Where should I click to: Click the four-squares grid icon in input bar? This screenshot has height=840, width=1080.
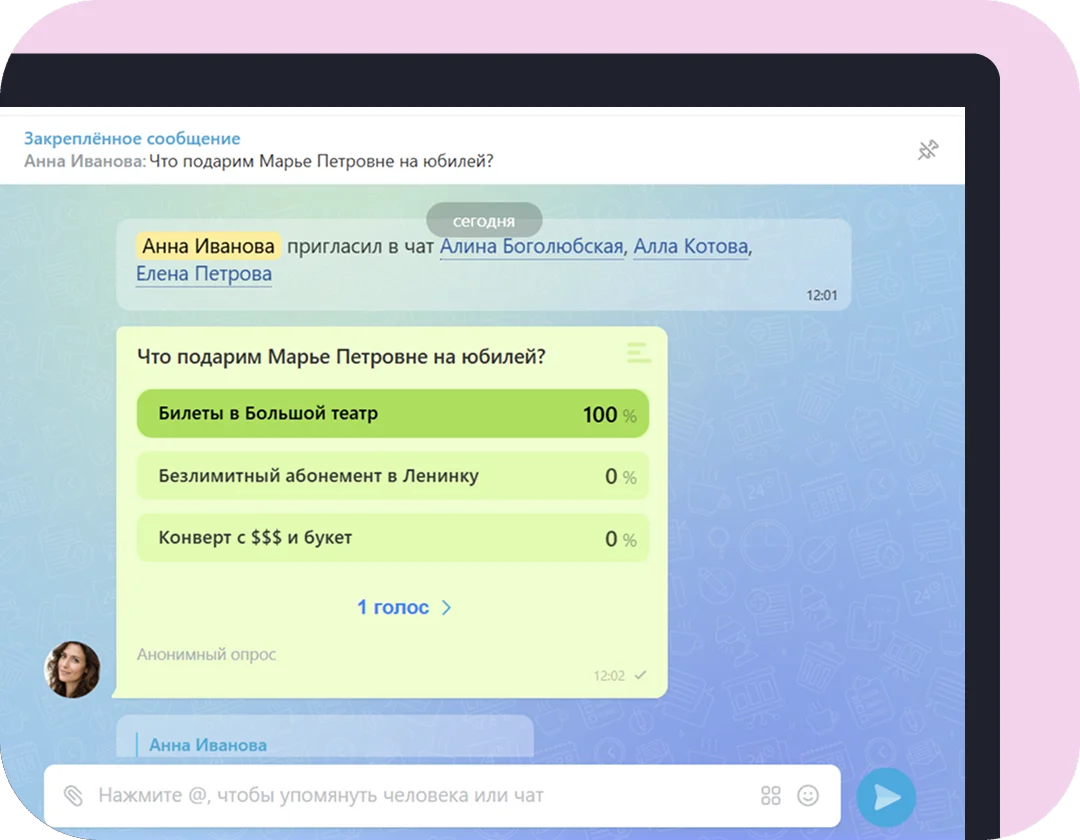click(770, 796)
